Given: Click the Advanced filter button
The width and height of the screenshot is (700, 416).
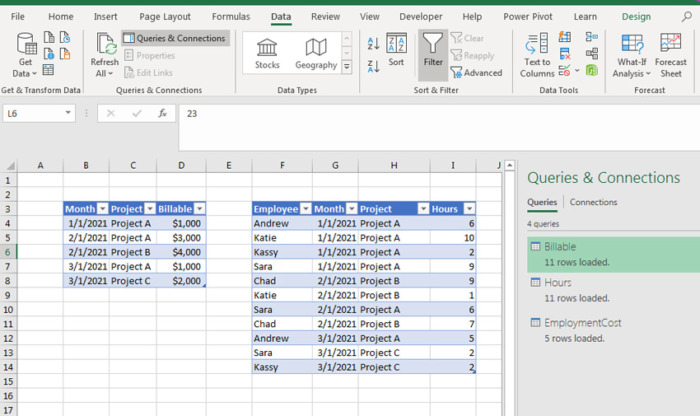Looking at the screenshot, I should [476, 72].
